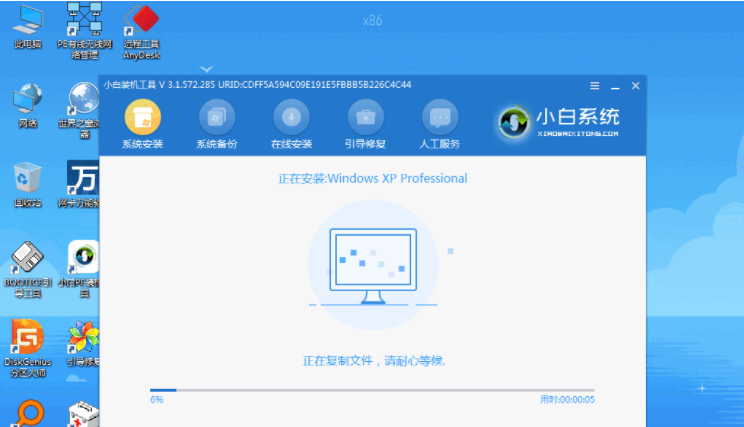Screen dimensions: 744x427
Task: Open 此电脑 desktop icon
Action: click(x=28, y=27)
